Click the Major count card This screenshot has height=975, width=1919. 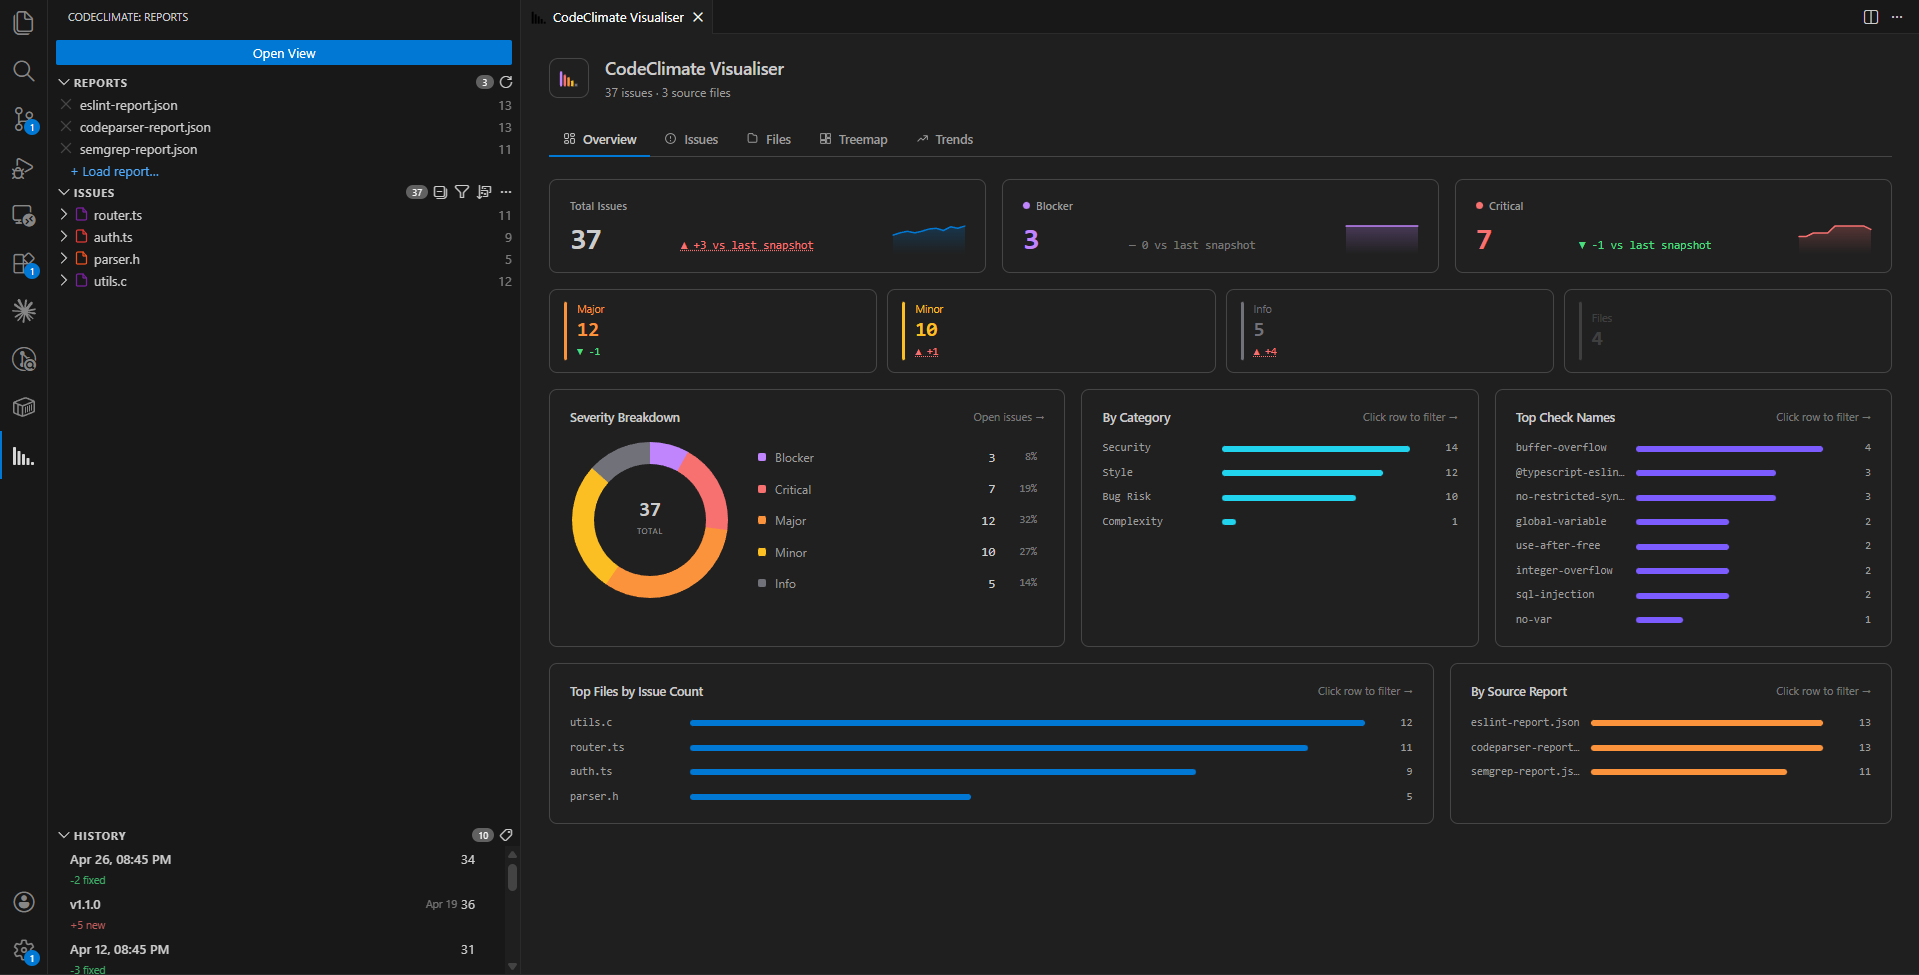tap(713, 331)
